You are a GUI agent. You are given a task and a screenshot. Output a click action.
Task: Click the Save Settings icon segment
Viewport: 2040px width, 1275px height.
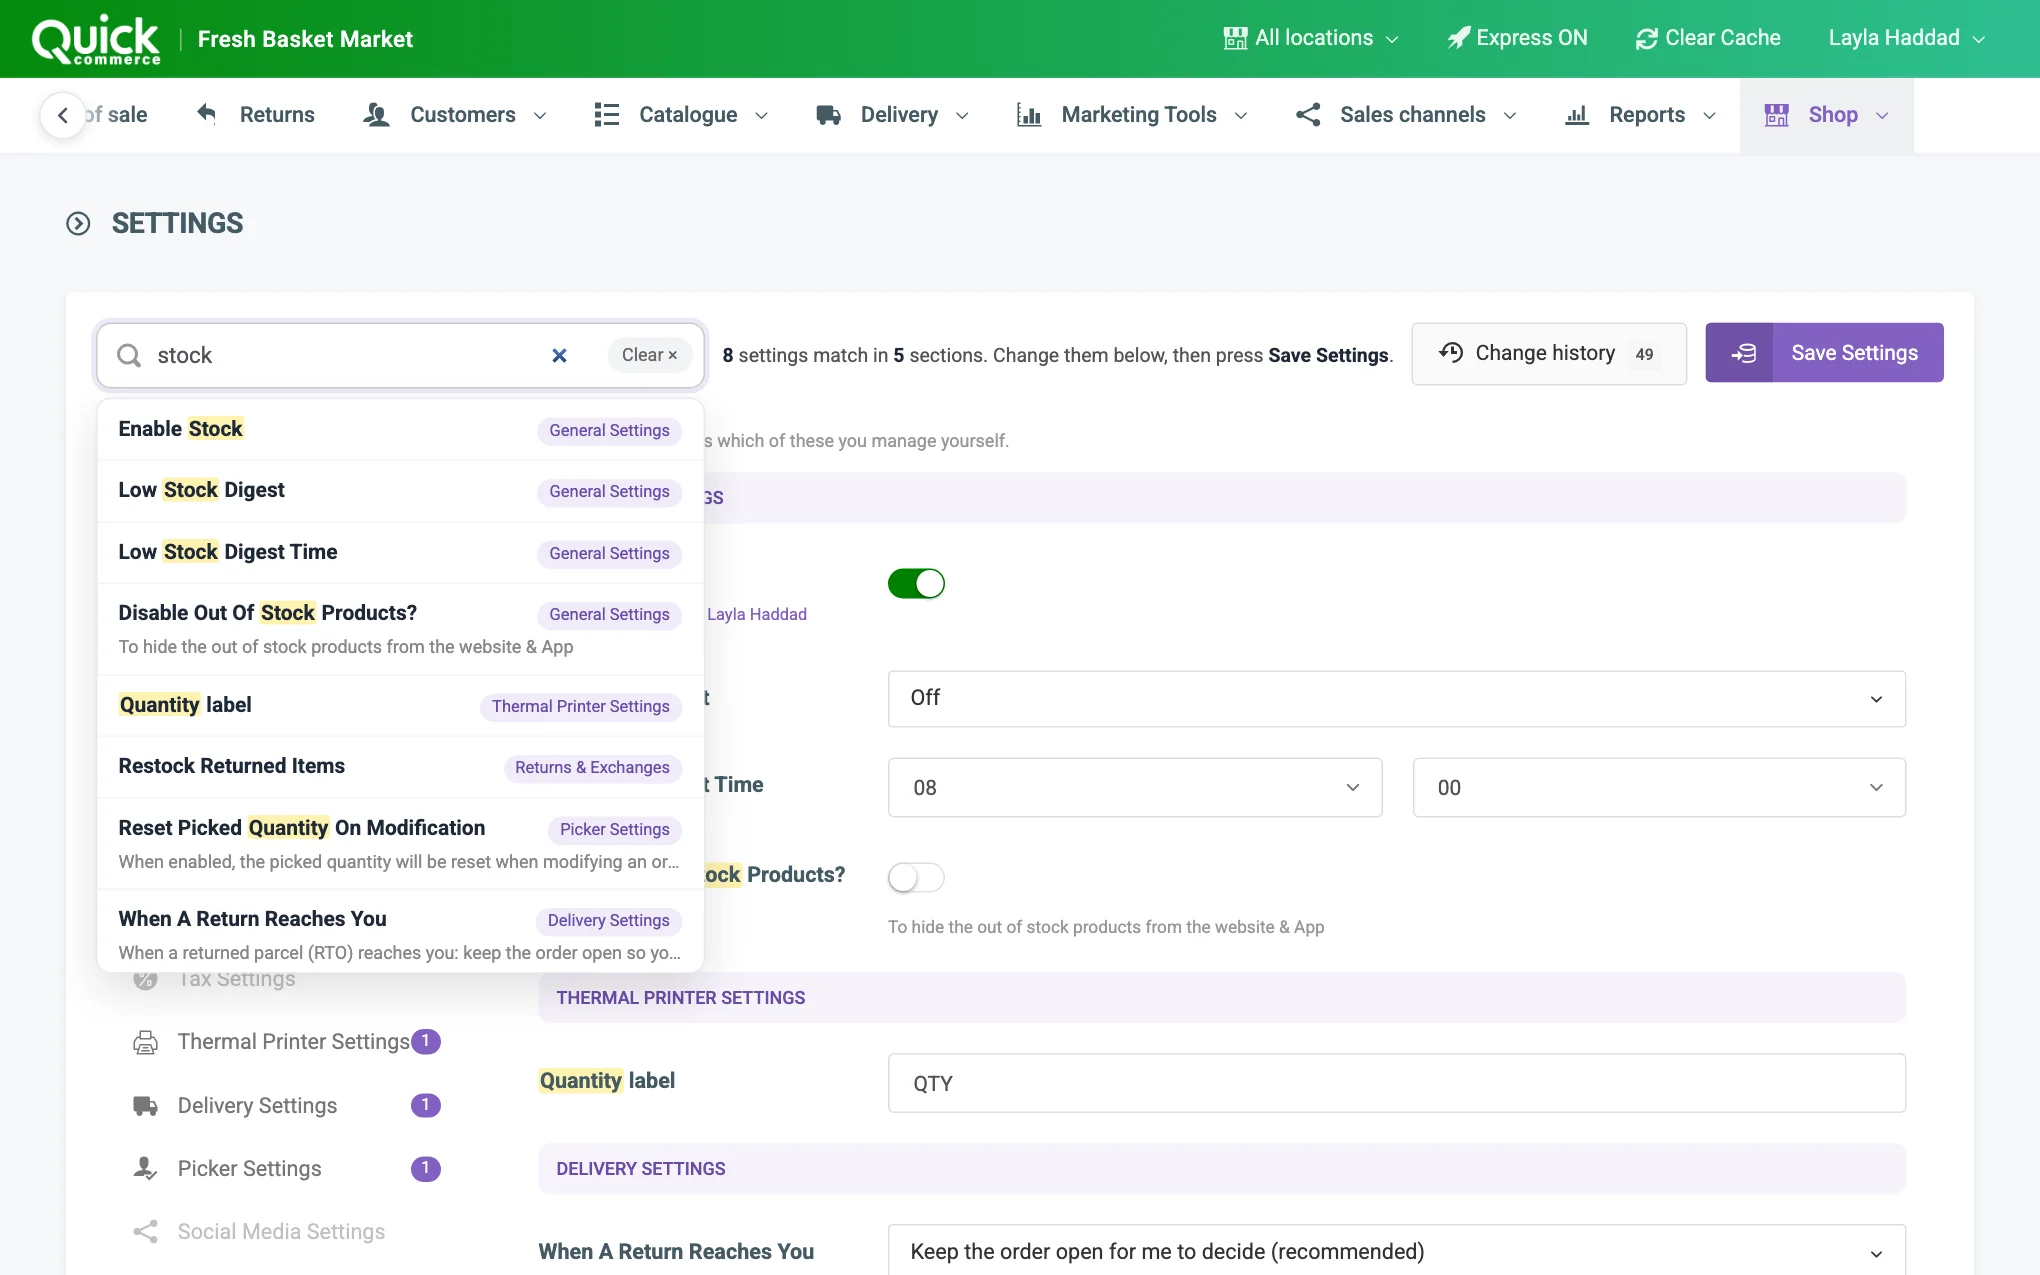[x=1740, y=353]
